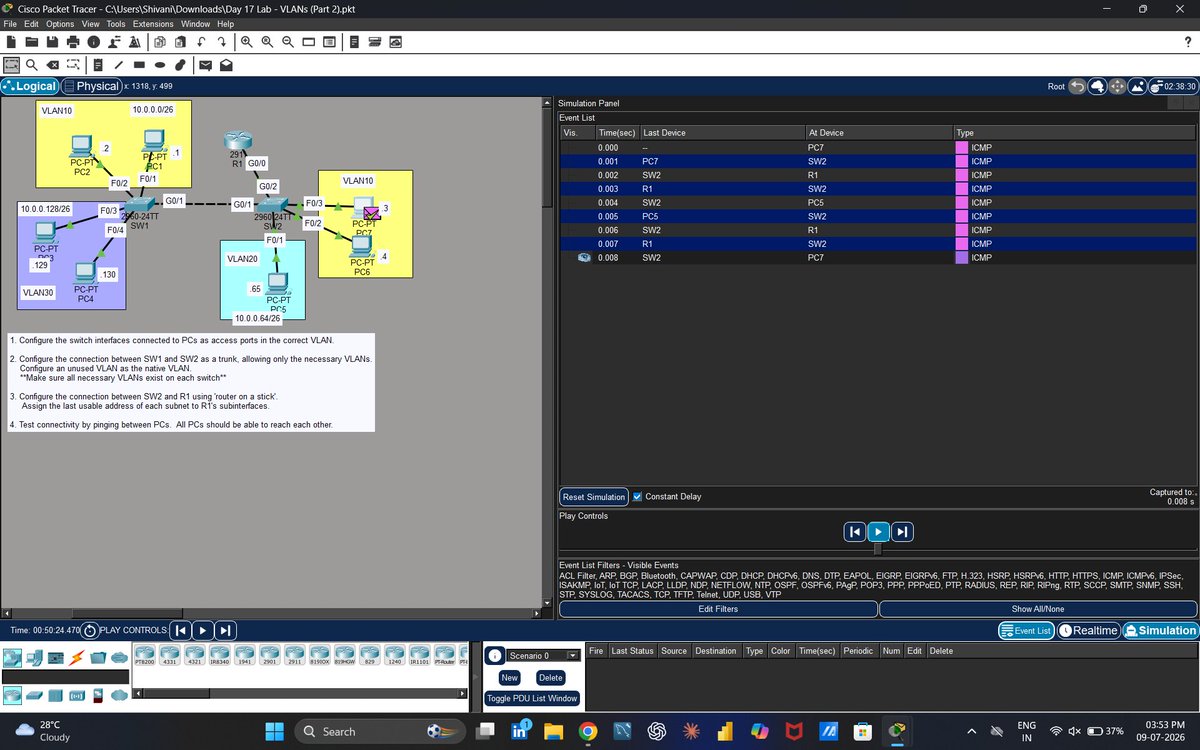Switch to the Physical workspace view
Viewport: 1200px width, 750px height.
pyautogui.click(x=91, y=87)
